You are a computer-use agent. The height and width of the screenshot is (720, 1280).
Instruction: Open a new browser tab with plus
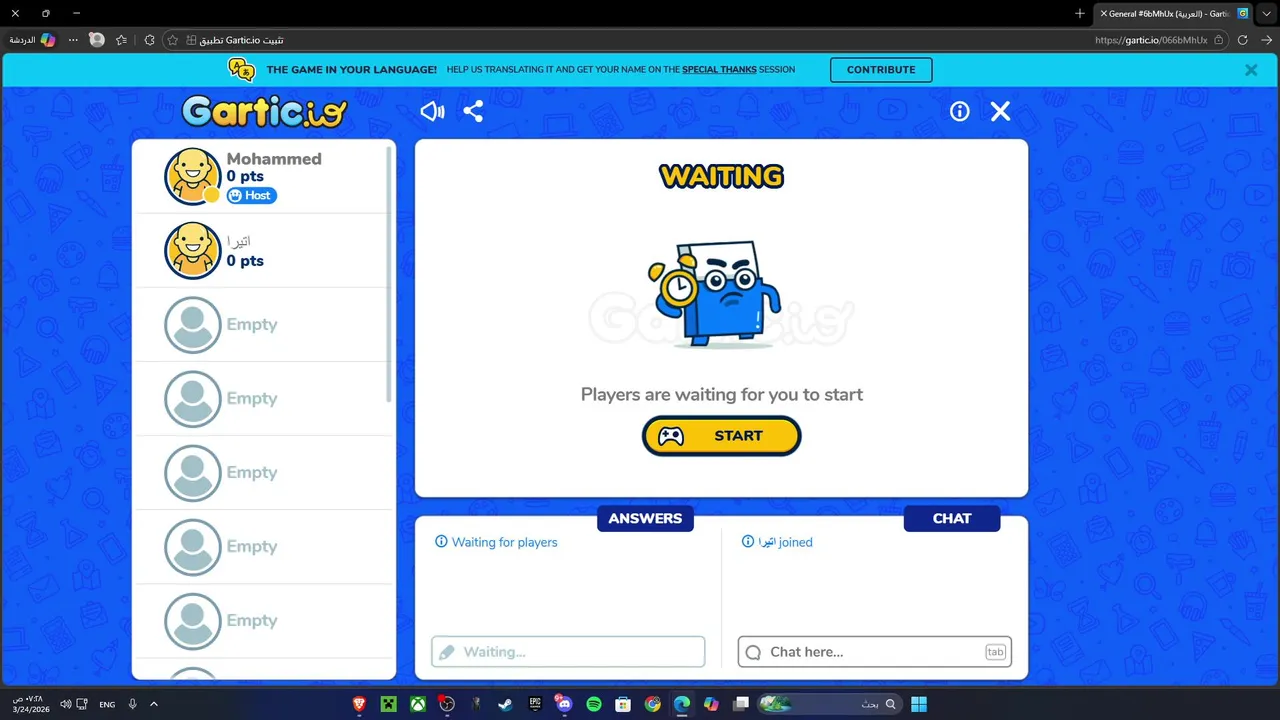[x=1080, y=14]
